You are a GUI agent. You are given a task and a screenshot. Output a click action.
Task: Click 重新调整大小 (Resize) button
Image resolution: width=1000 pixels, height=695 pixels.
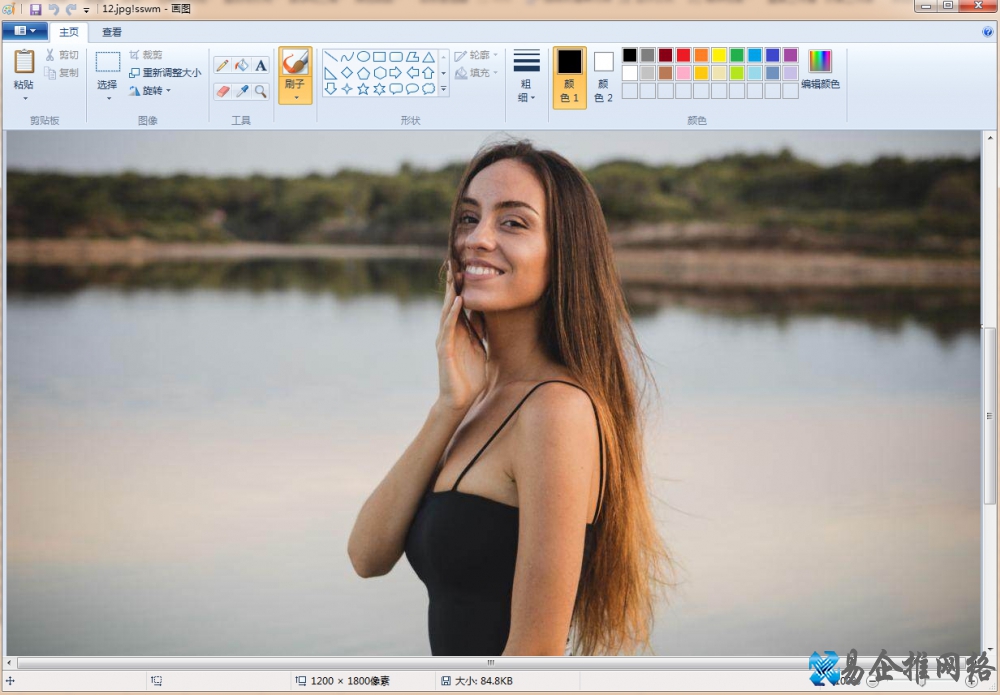pyautogui.click(x=165, y=73)
